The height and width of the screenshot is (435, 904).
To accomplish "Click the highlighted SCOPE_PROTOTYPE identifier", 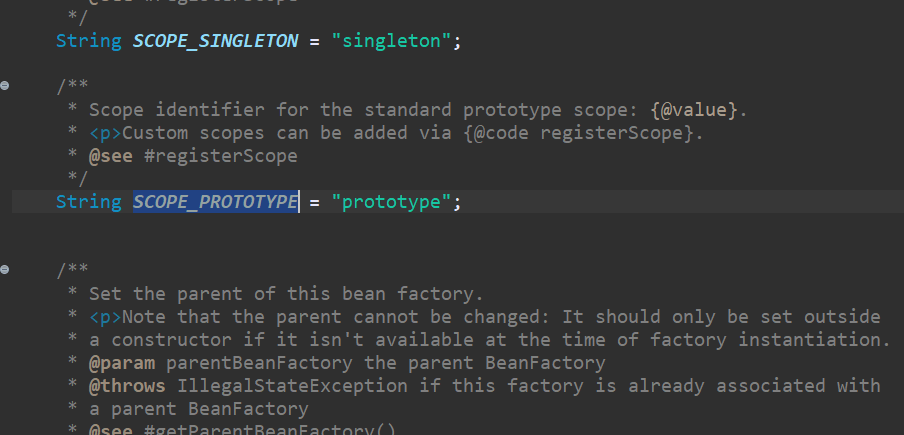I will [x=216, y=202].
